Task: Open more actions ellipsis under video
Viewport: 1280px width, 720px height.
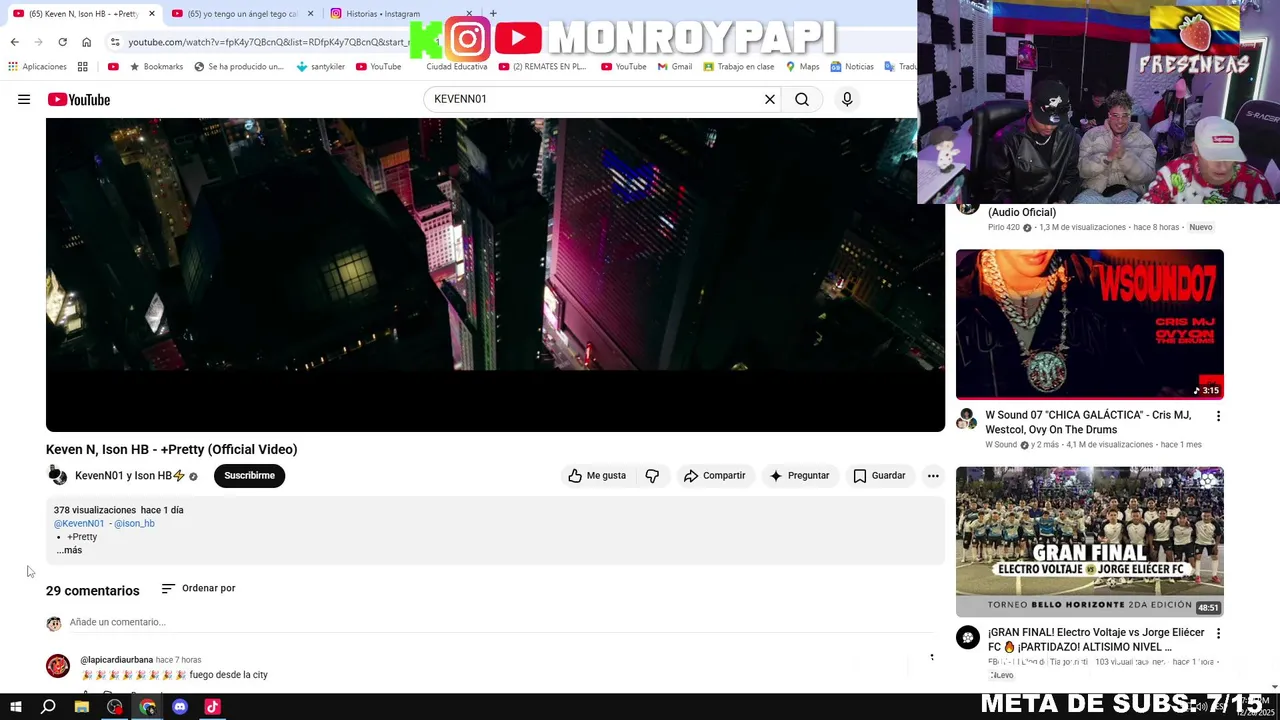Action: 933,476
